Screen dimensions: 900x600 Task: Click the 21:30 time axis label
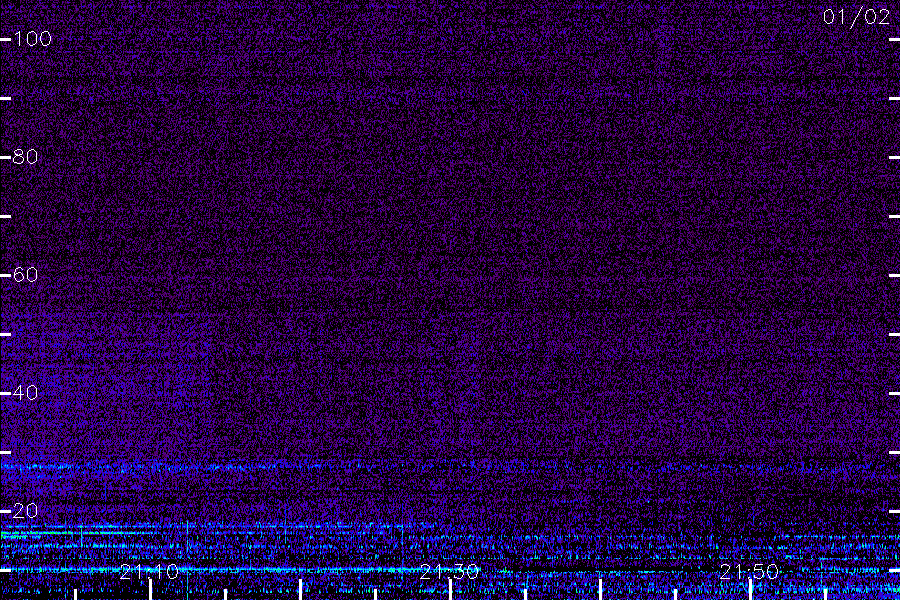coord(449,572)
